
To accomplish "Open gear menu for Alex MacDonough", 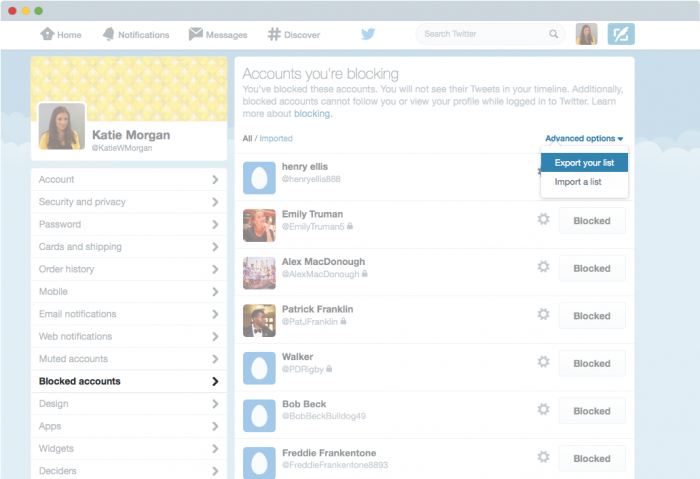I will point(543,267).
